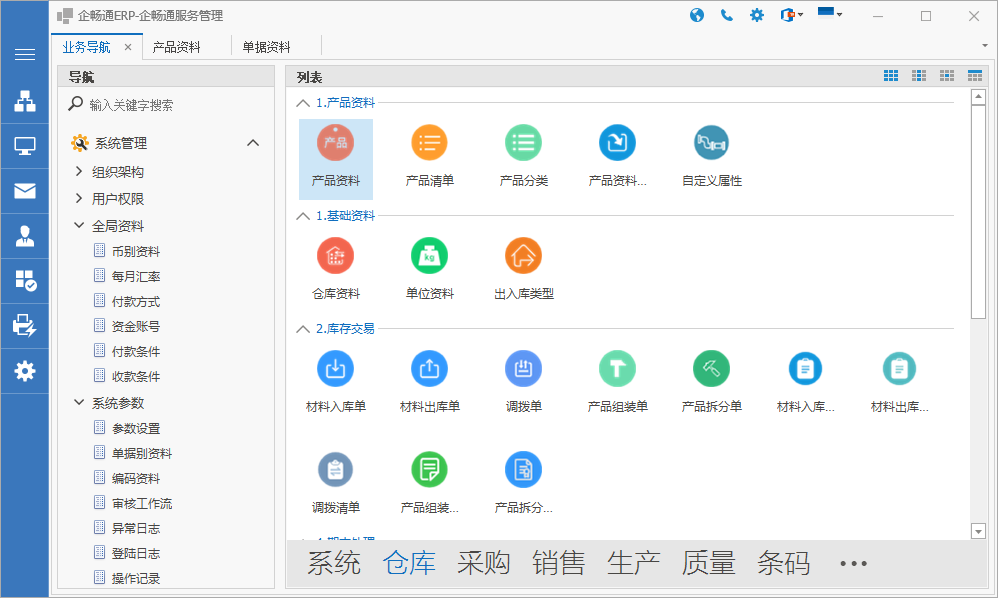The height and width of the screenshot is (598, 998).
Task: Click the user person sidebar icon
Action: (x=25, y=236)
